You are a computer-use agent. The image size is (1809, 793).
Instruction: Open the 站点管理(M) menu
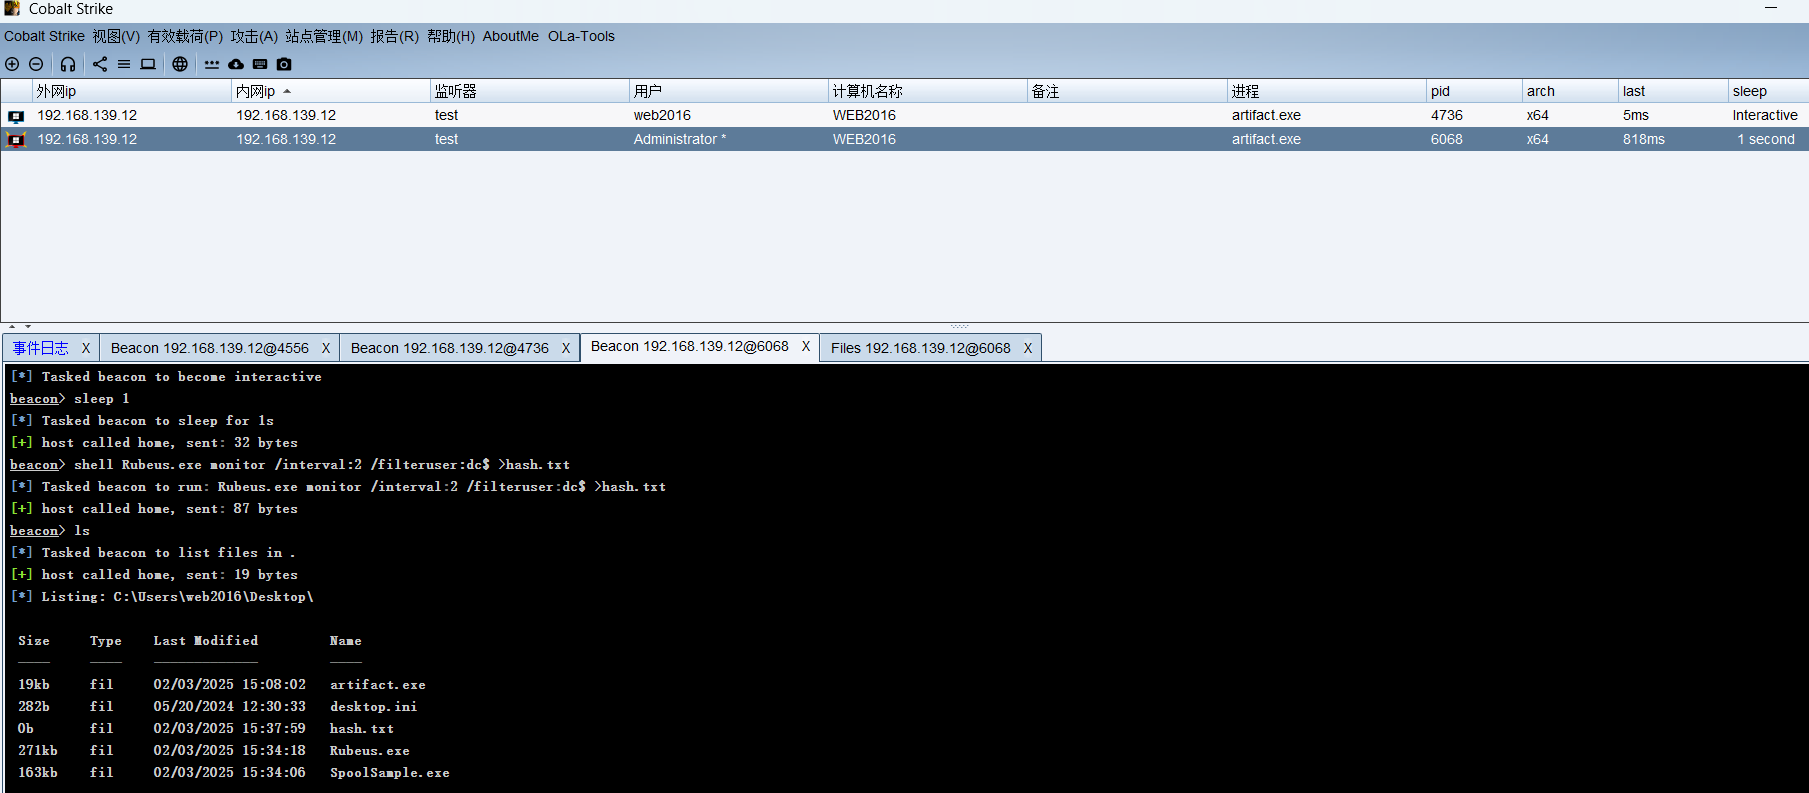[324, 36]
